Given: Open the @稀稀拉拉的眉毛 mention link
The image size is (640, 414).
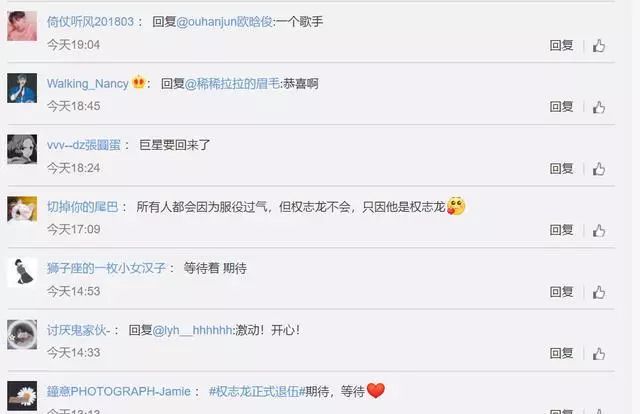Looking at the screenshot, I should [x=233, y=84].
